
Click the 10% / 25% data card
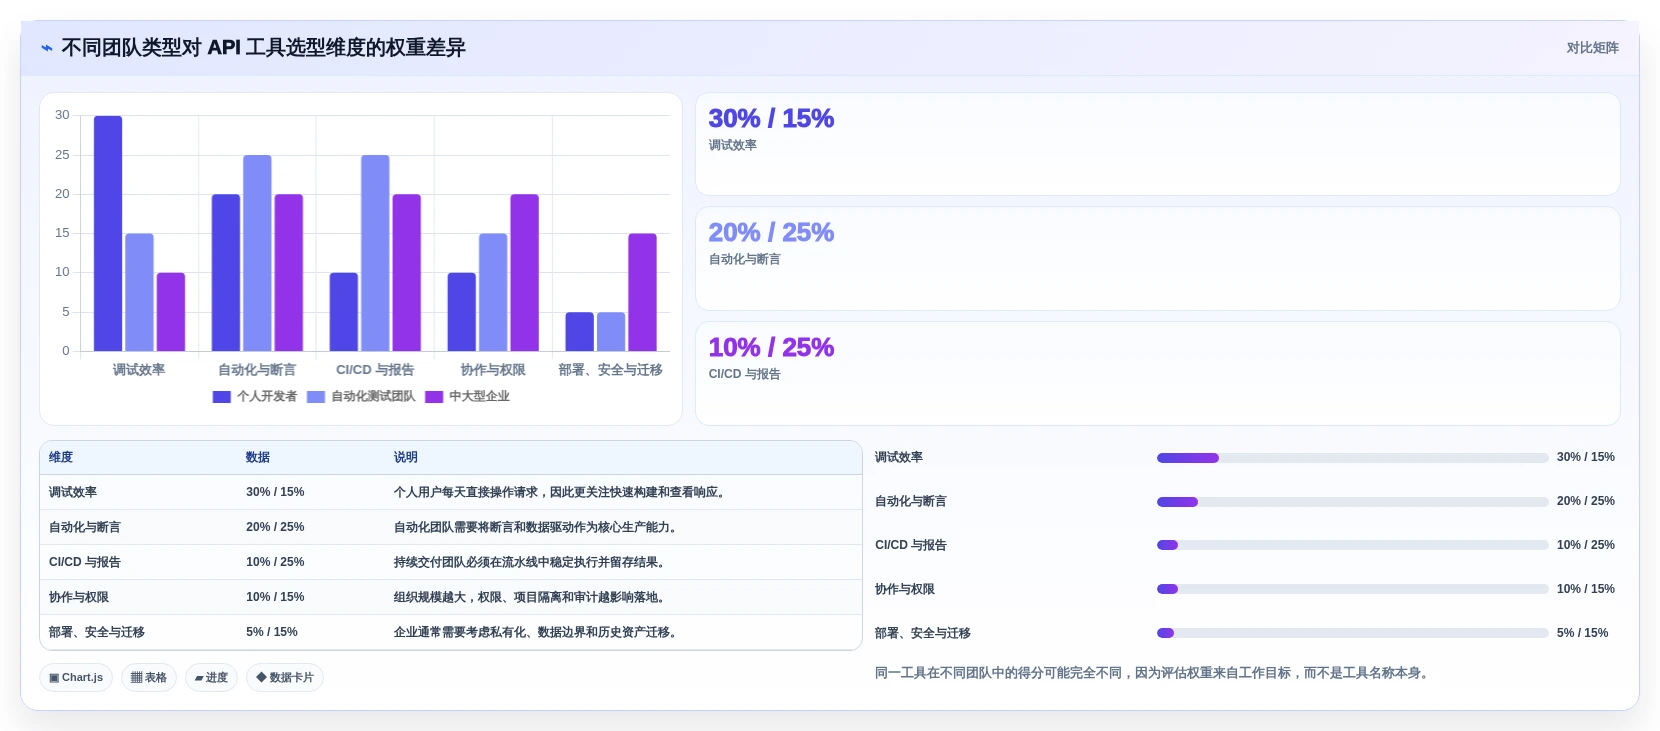click(1158, 373)
